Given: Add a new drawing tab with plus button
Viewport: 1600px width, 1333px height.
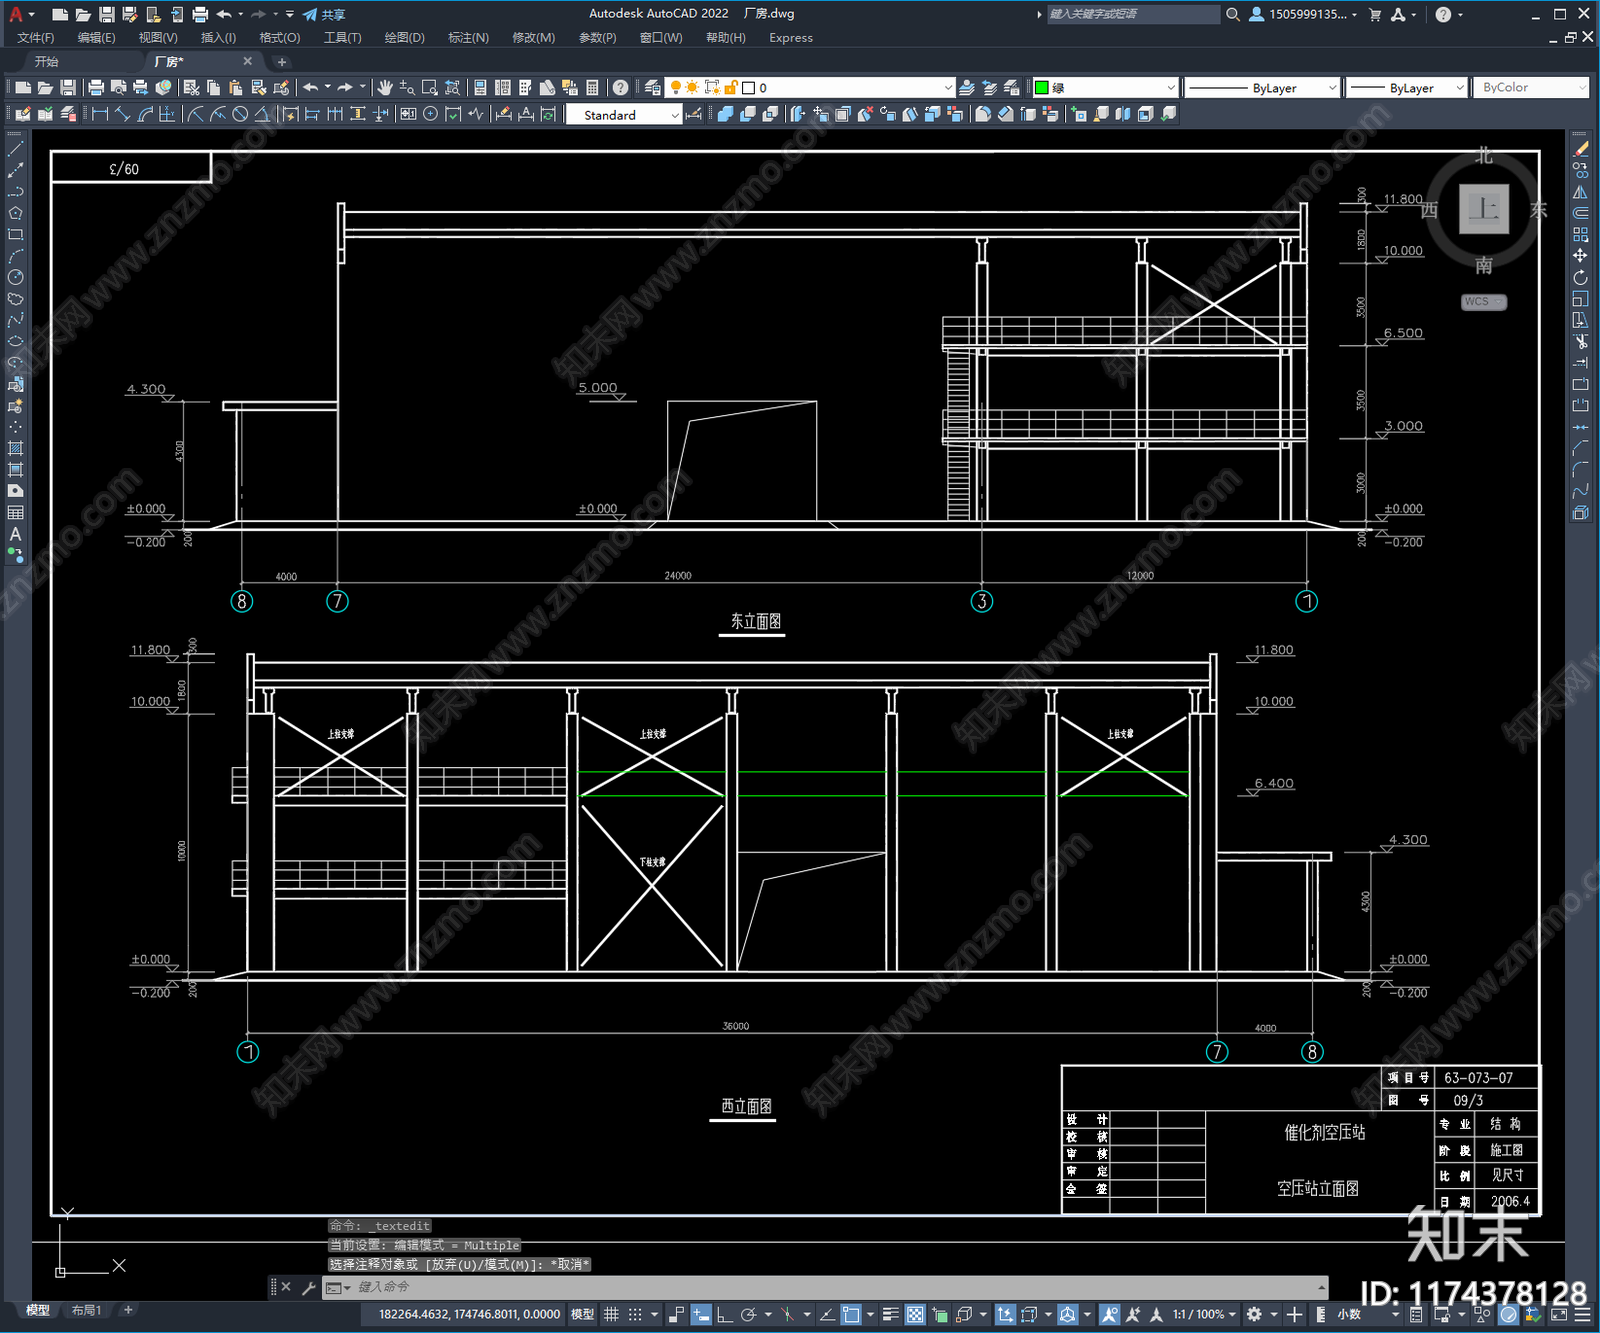Looking at the screenshot, I should click(x=281, y=62).
